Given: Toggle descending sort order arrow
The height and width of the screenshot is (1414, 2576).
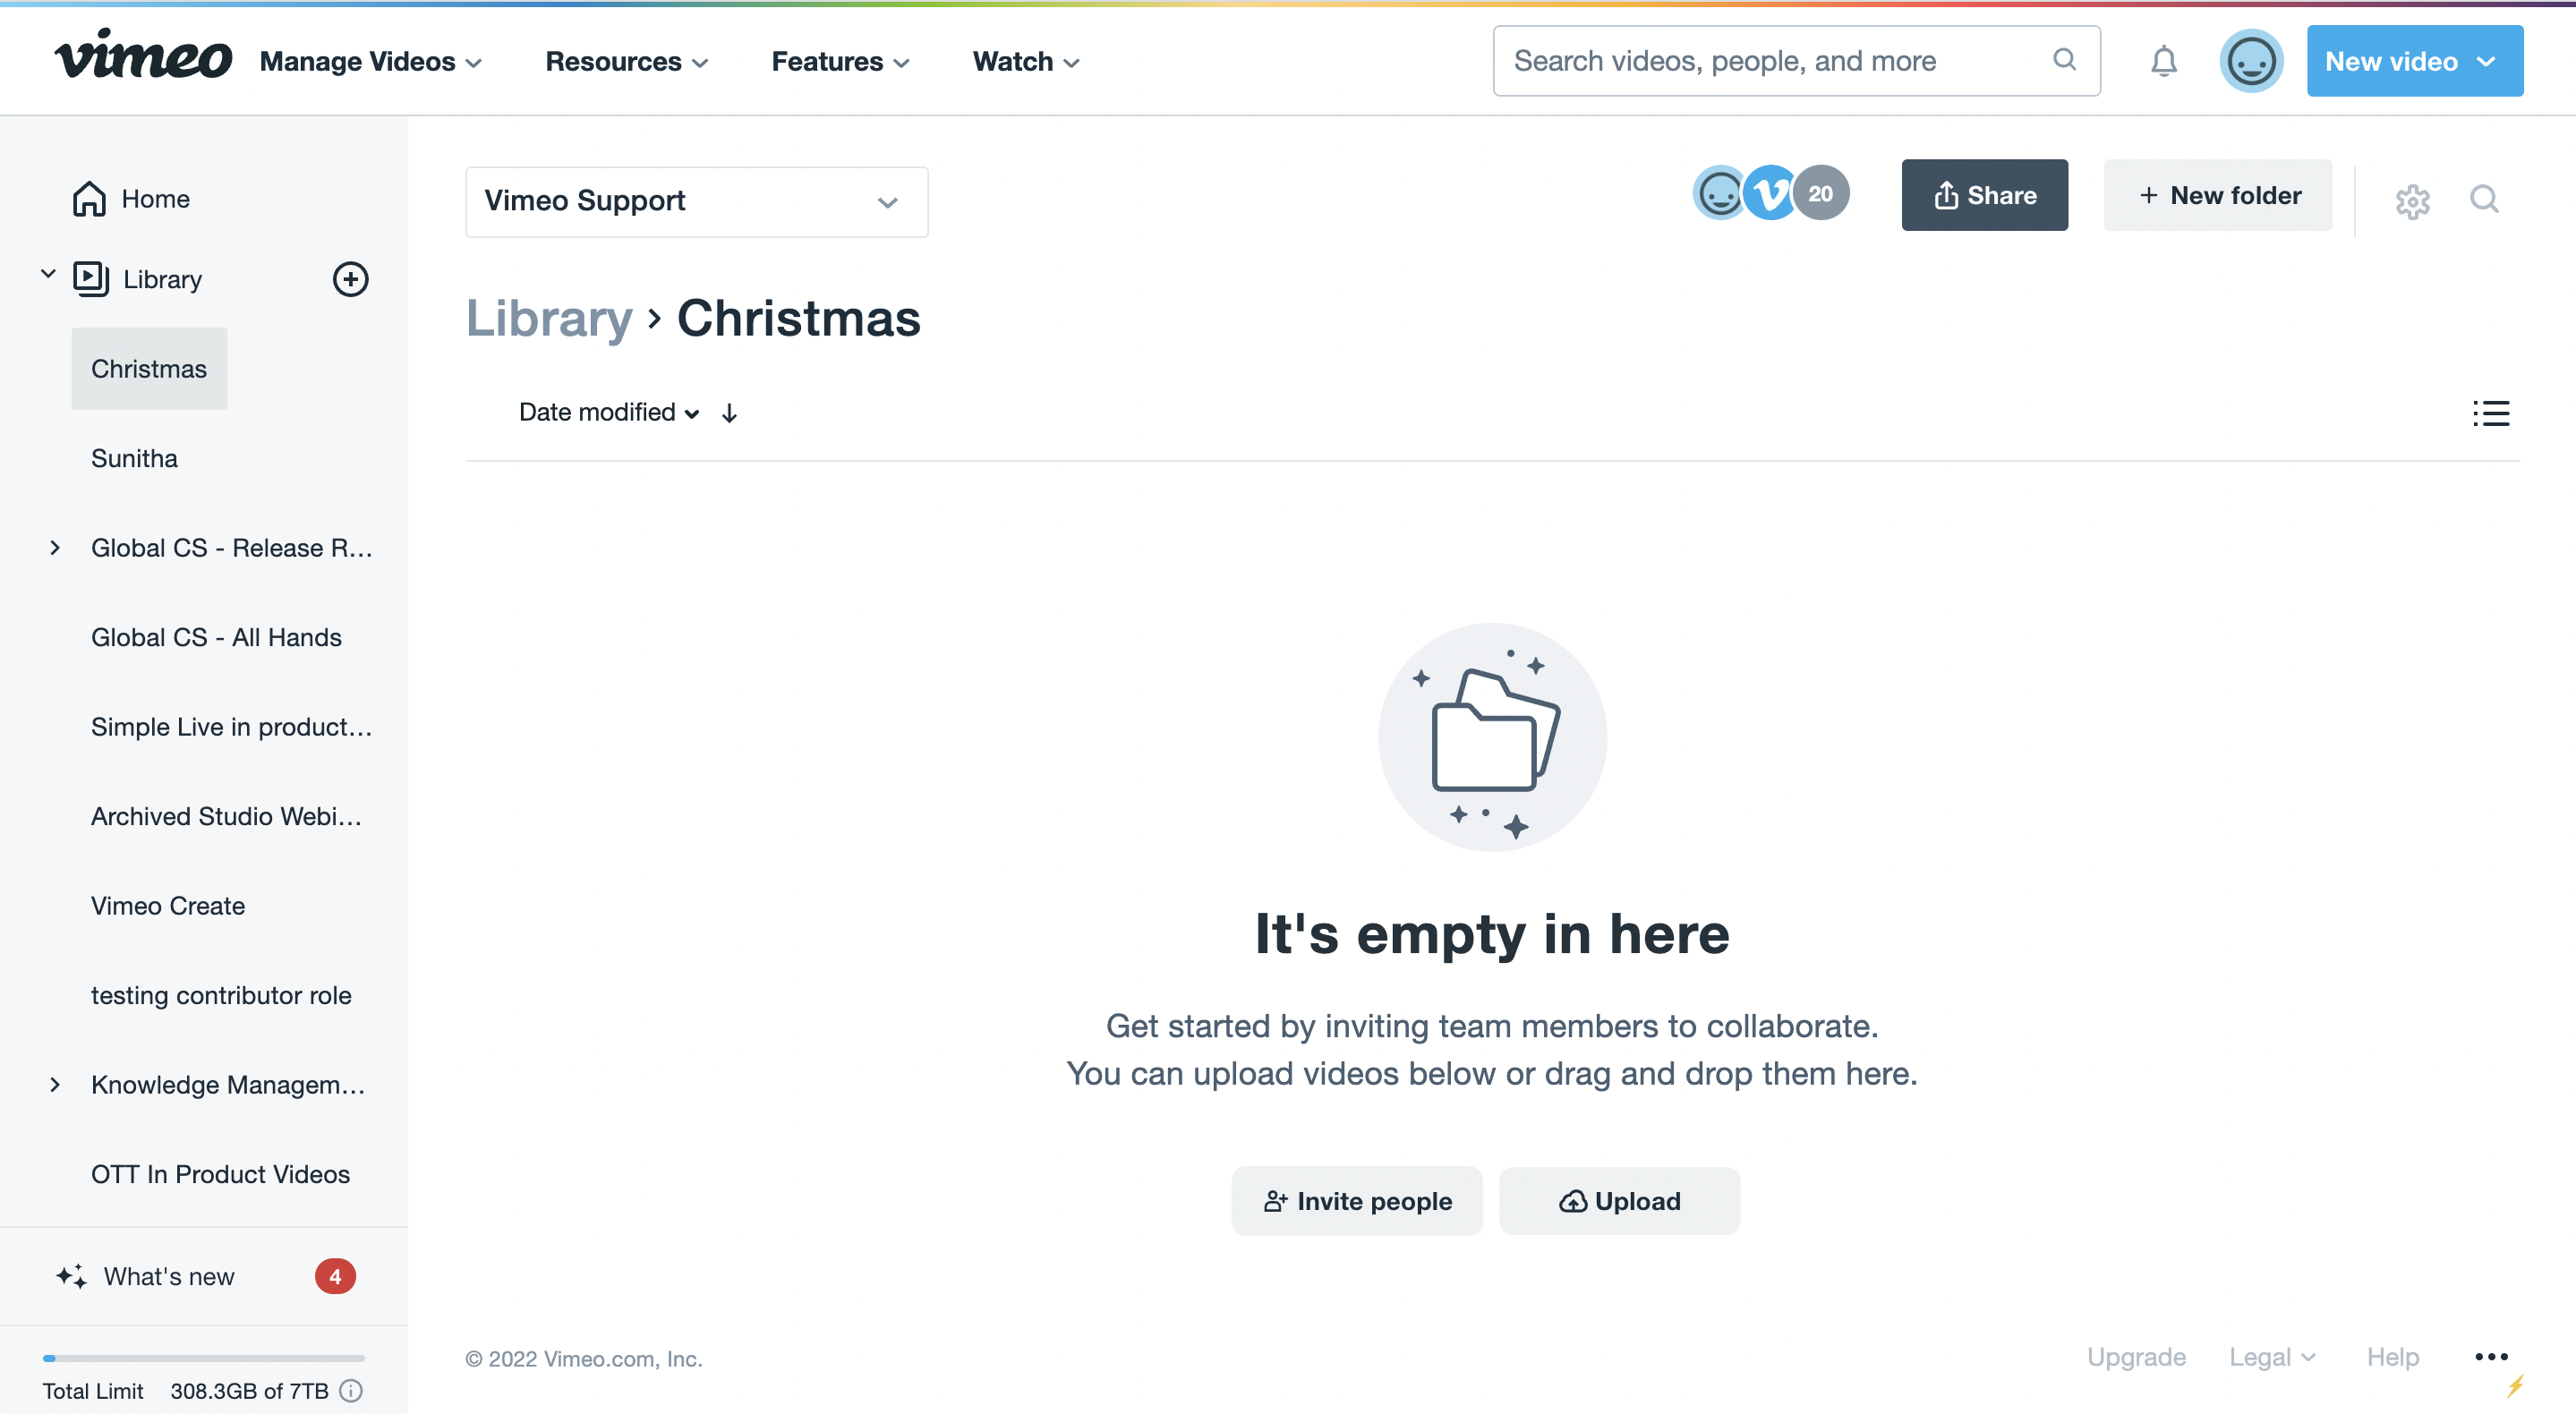Looking at the screenshot, I should [729, 413].
